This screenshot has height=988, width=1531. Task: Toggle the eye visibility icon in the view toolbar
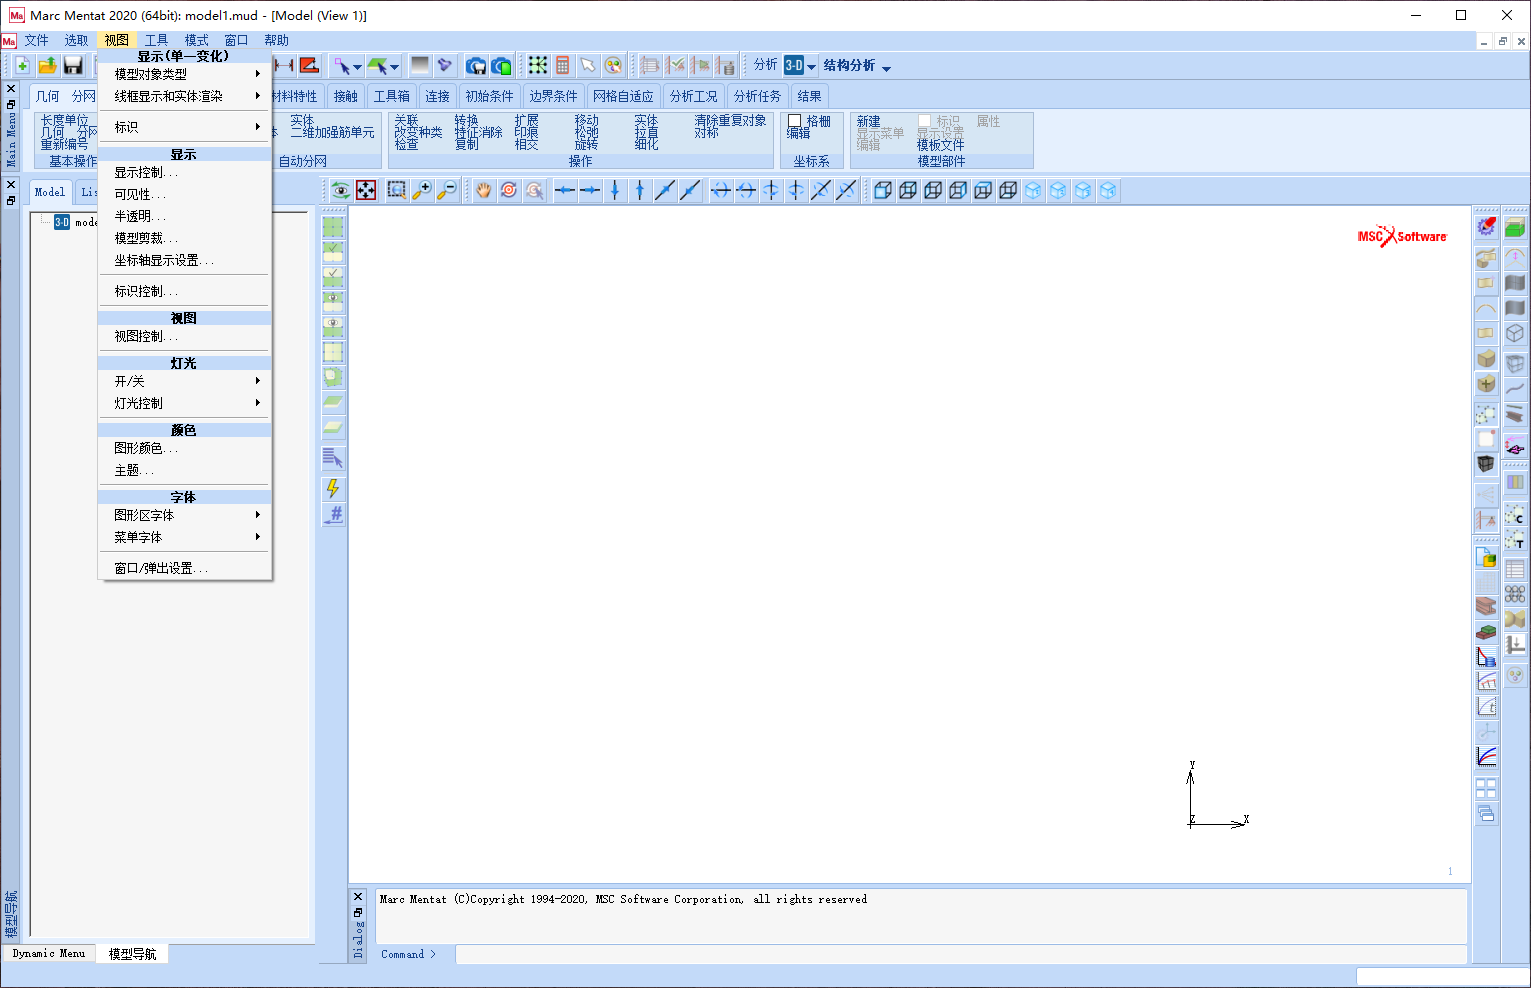click(341, 190)
